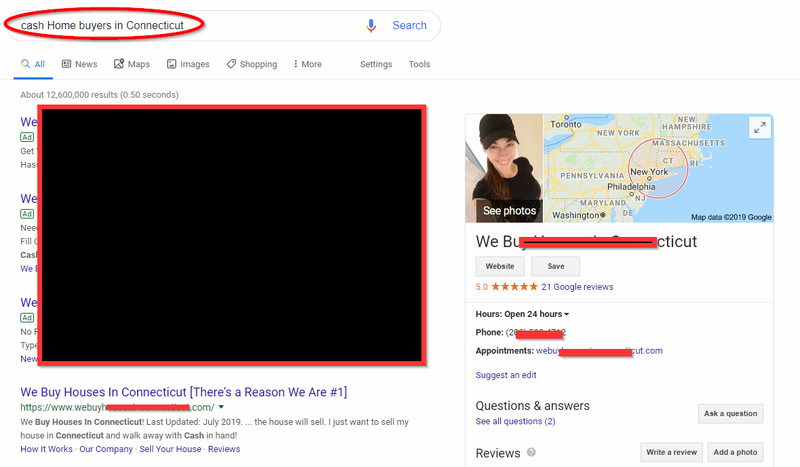Click the Website button in the business panel
The height and width of the screenshot is (467, 800).
(500, 266)
